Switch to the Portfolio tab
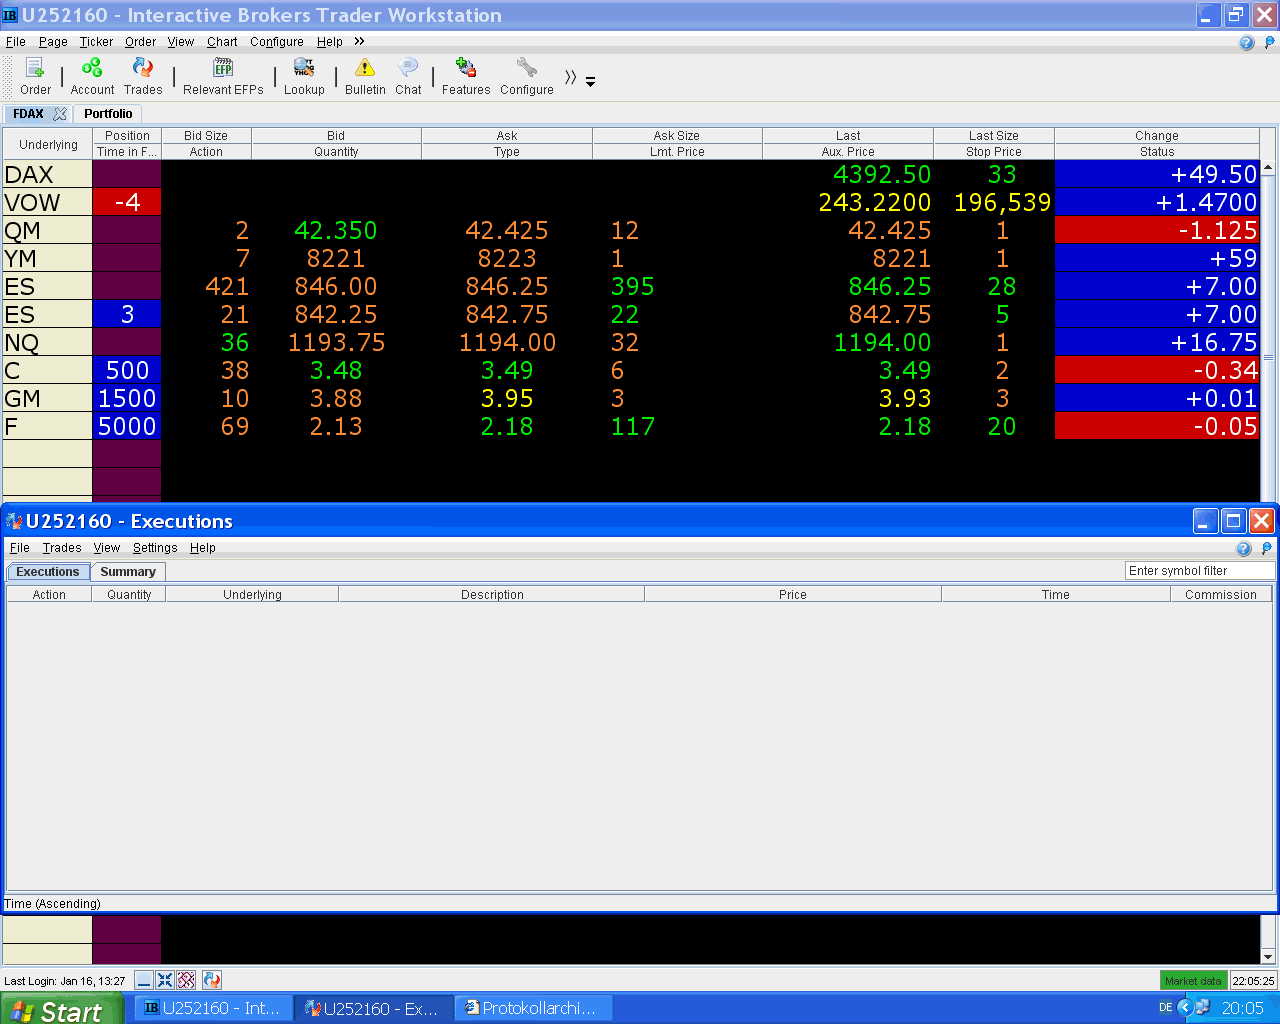The height and width of the screenshot is (1024, 1280). [x=108, y=114]
